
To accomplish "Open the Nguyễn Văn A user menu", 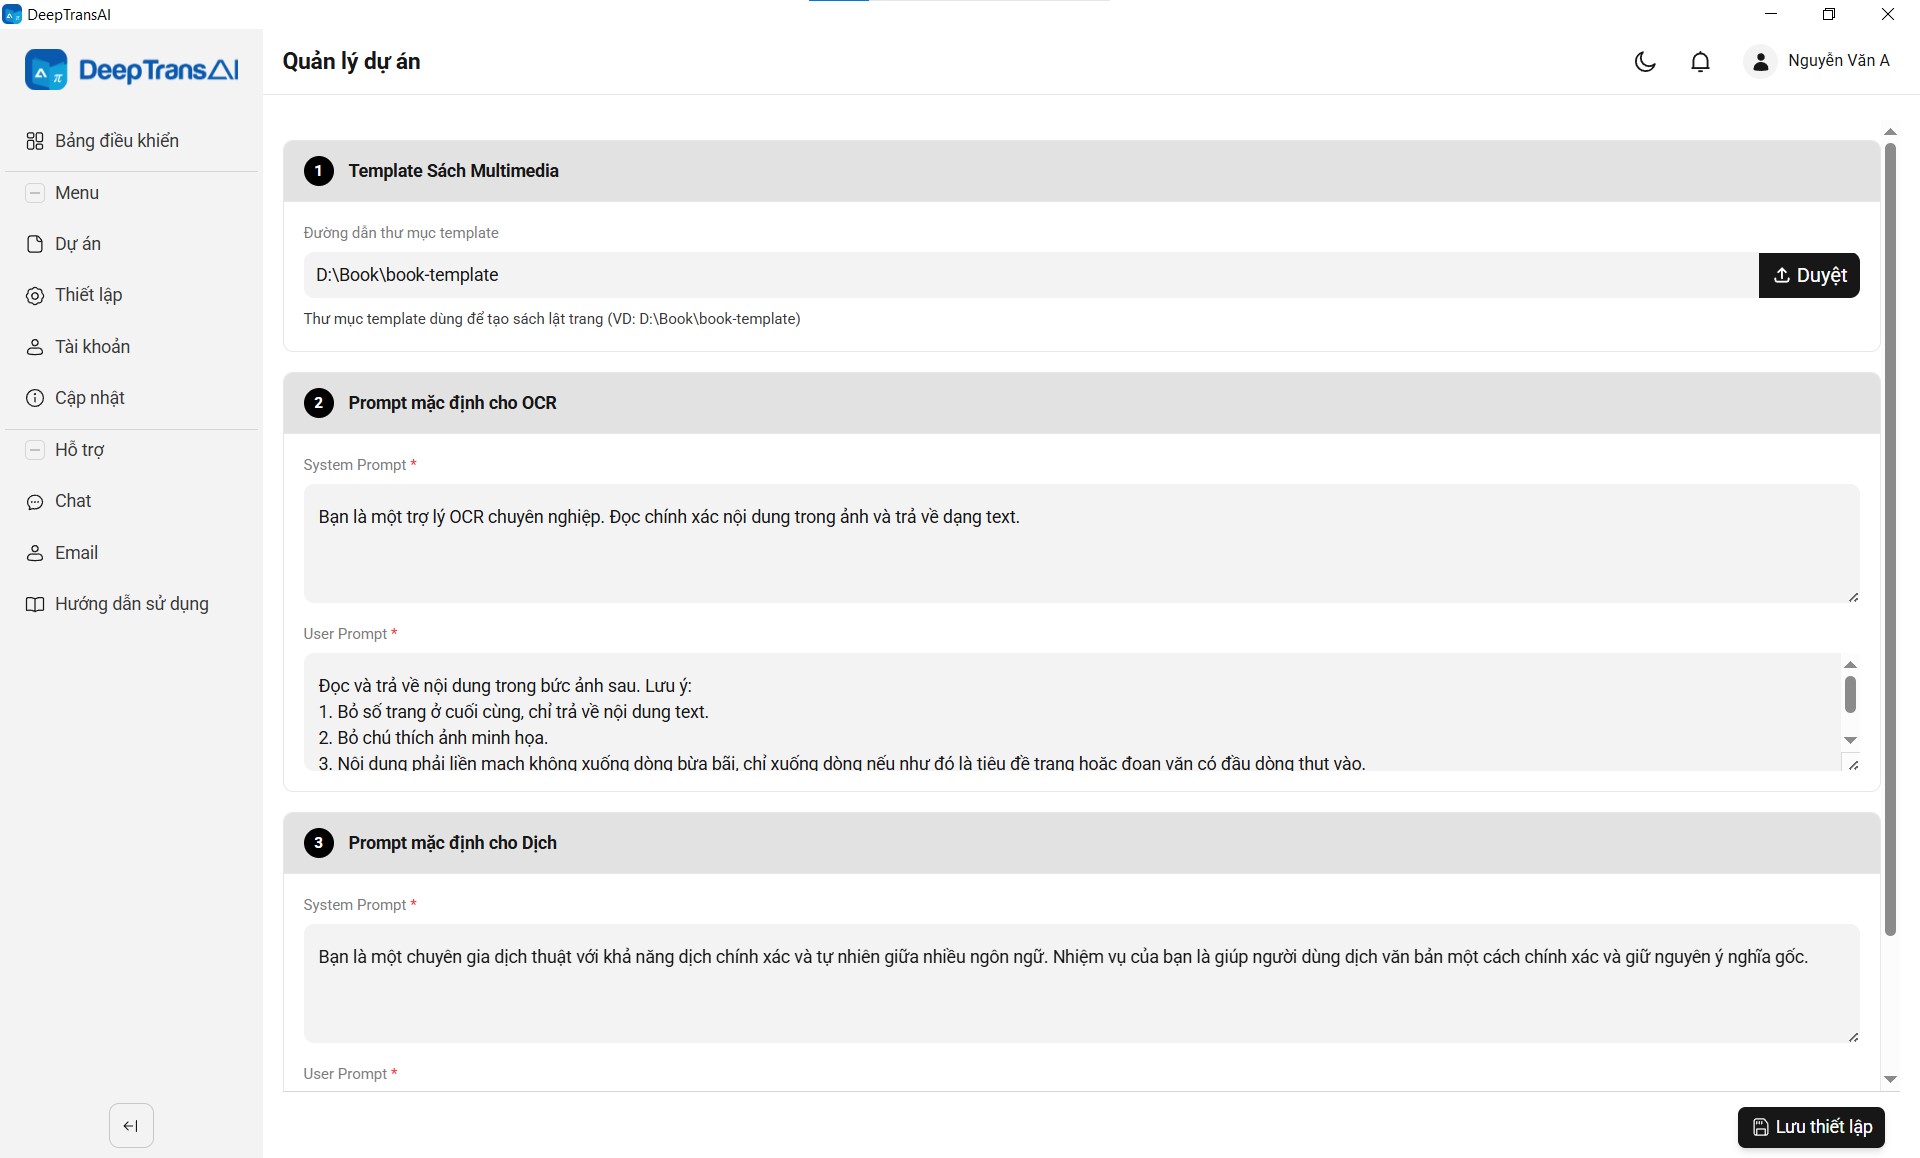I will [x=1838, y=61].
